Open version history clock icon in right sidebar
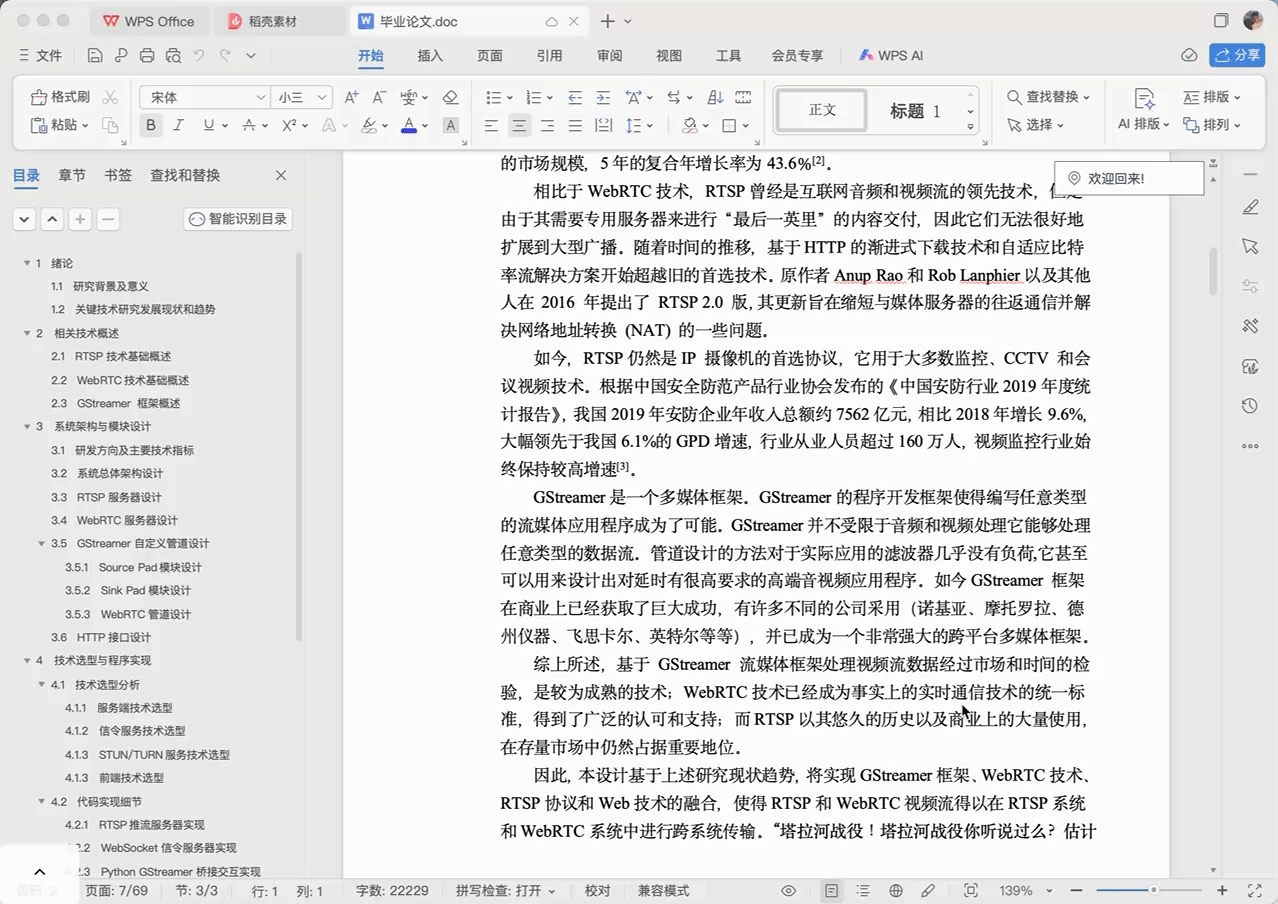Screen dimensions: 1278x904 tap(1250, 406)
